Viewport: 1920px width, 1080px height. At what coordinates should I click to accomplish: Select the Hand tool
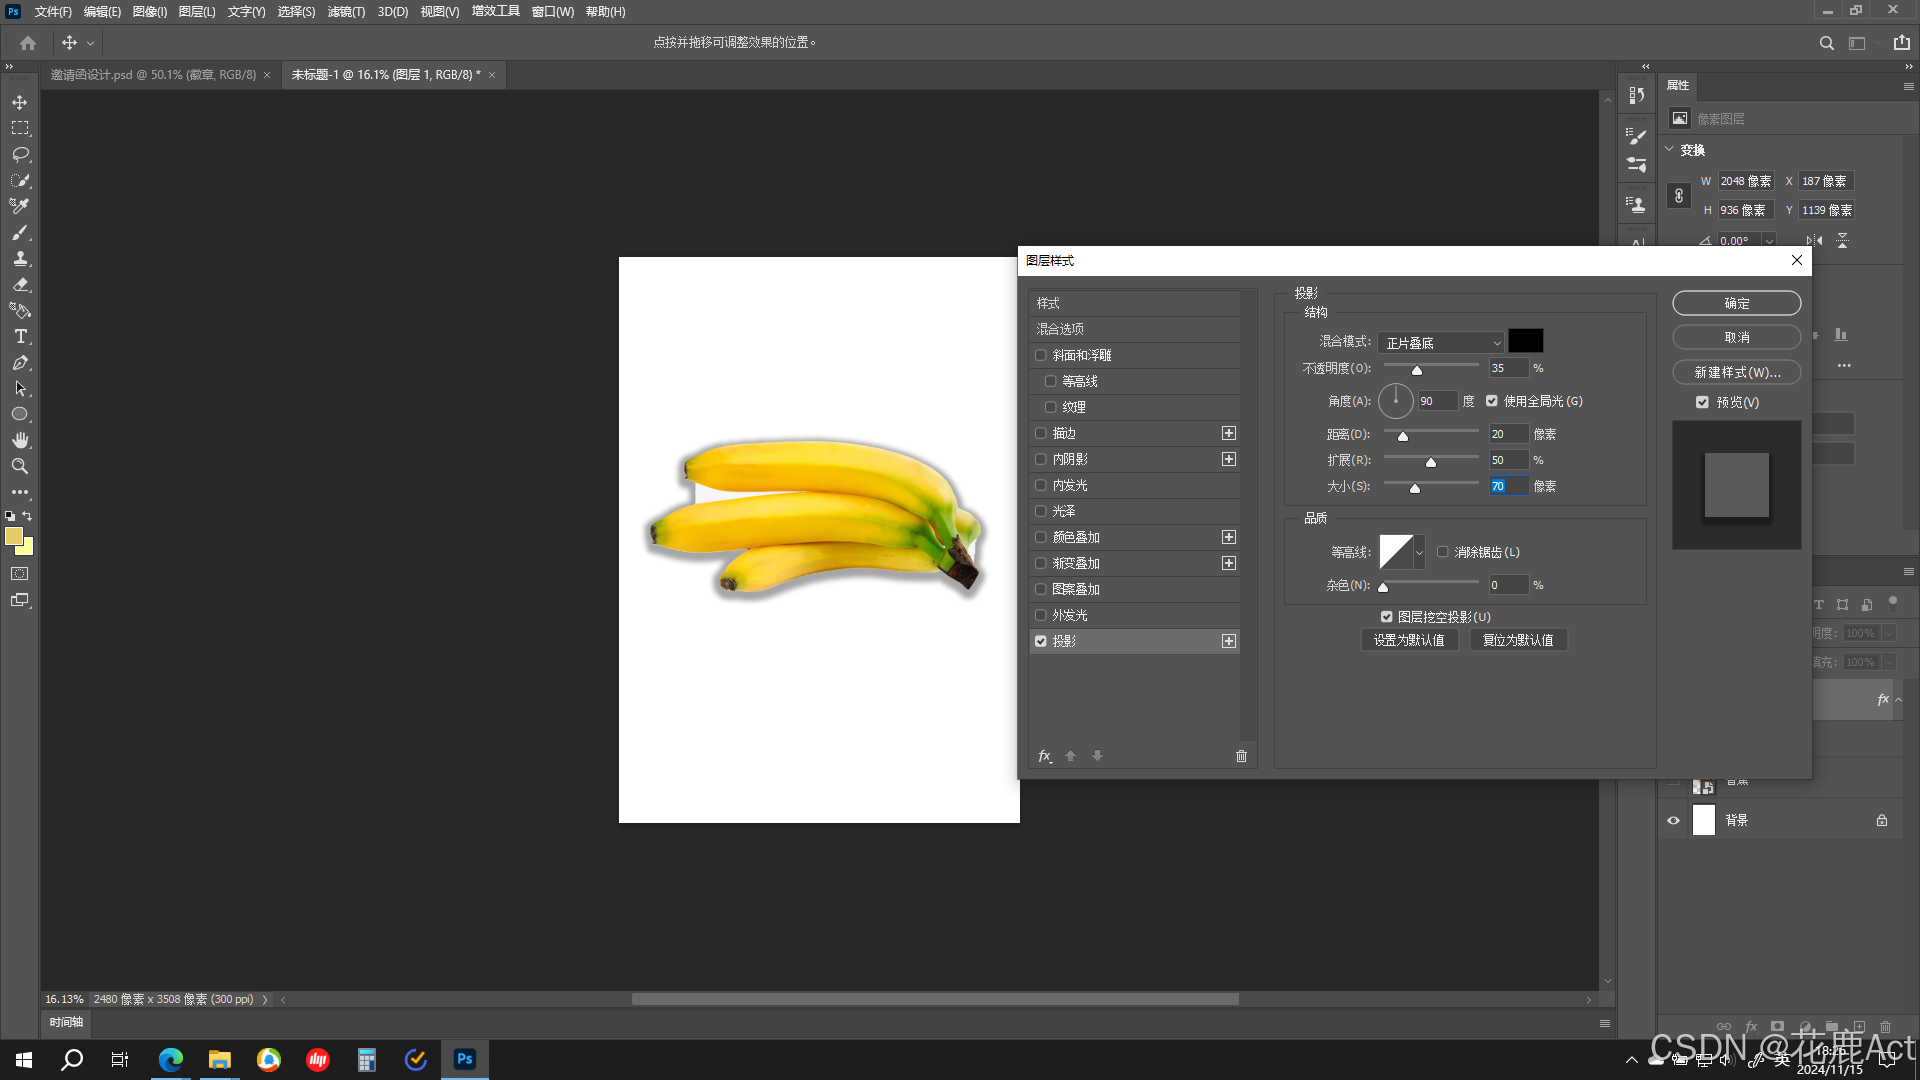[x=20, y=440]
